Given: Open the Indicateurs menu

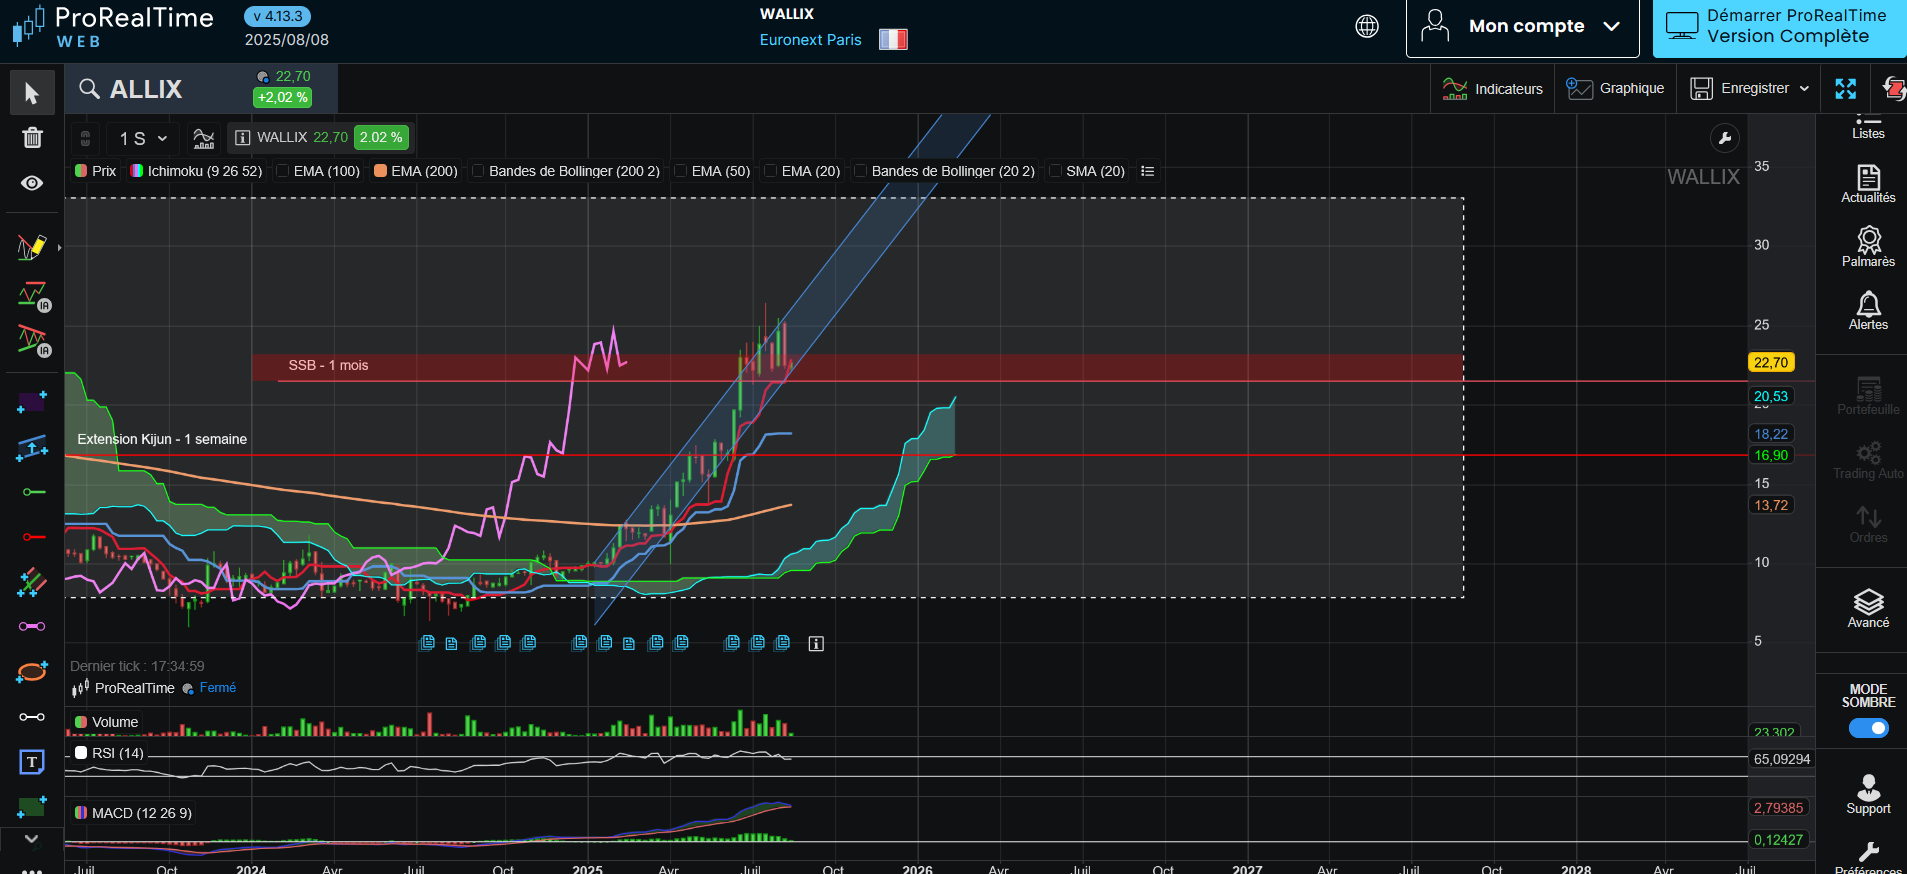Looking at the screenshot, I should (x=1493, y=89).
